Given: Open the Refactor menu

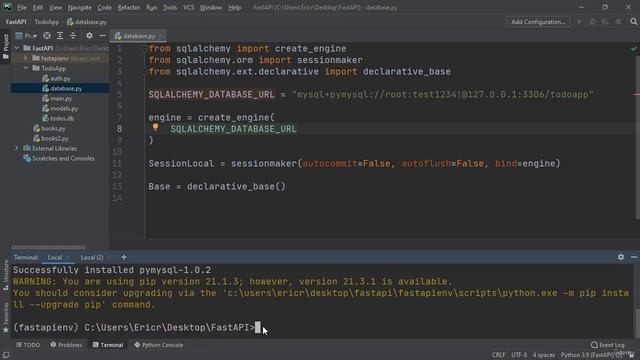Looking at the screenshot, I should [129, 7].
